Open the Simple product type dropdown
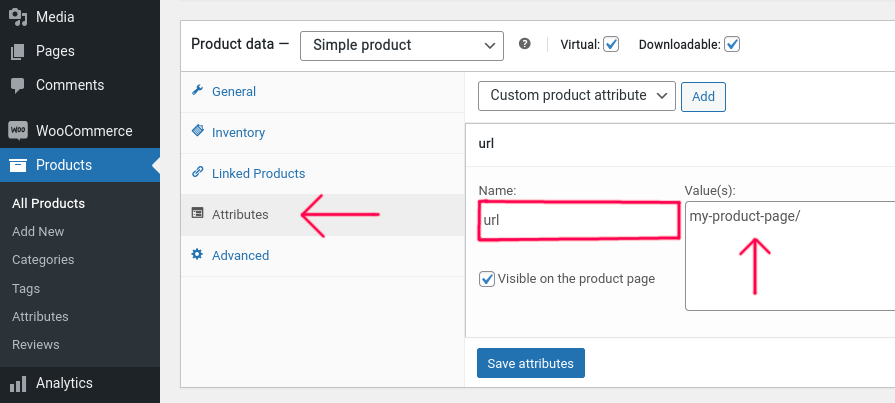This screenshot has height=403, width=895. click(402, 46)
